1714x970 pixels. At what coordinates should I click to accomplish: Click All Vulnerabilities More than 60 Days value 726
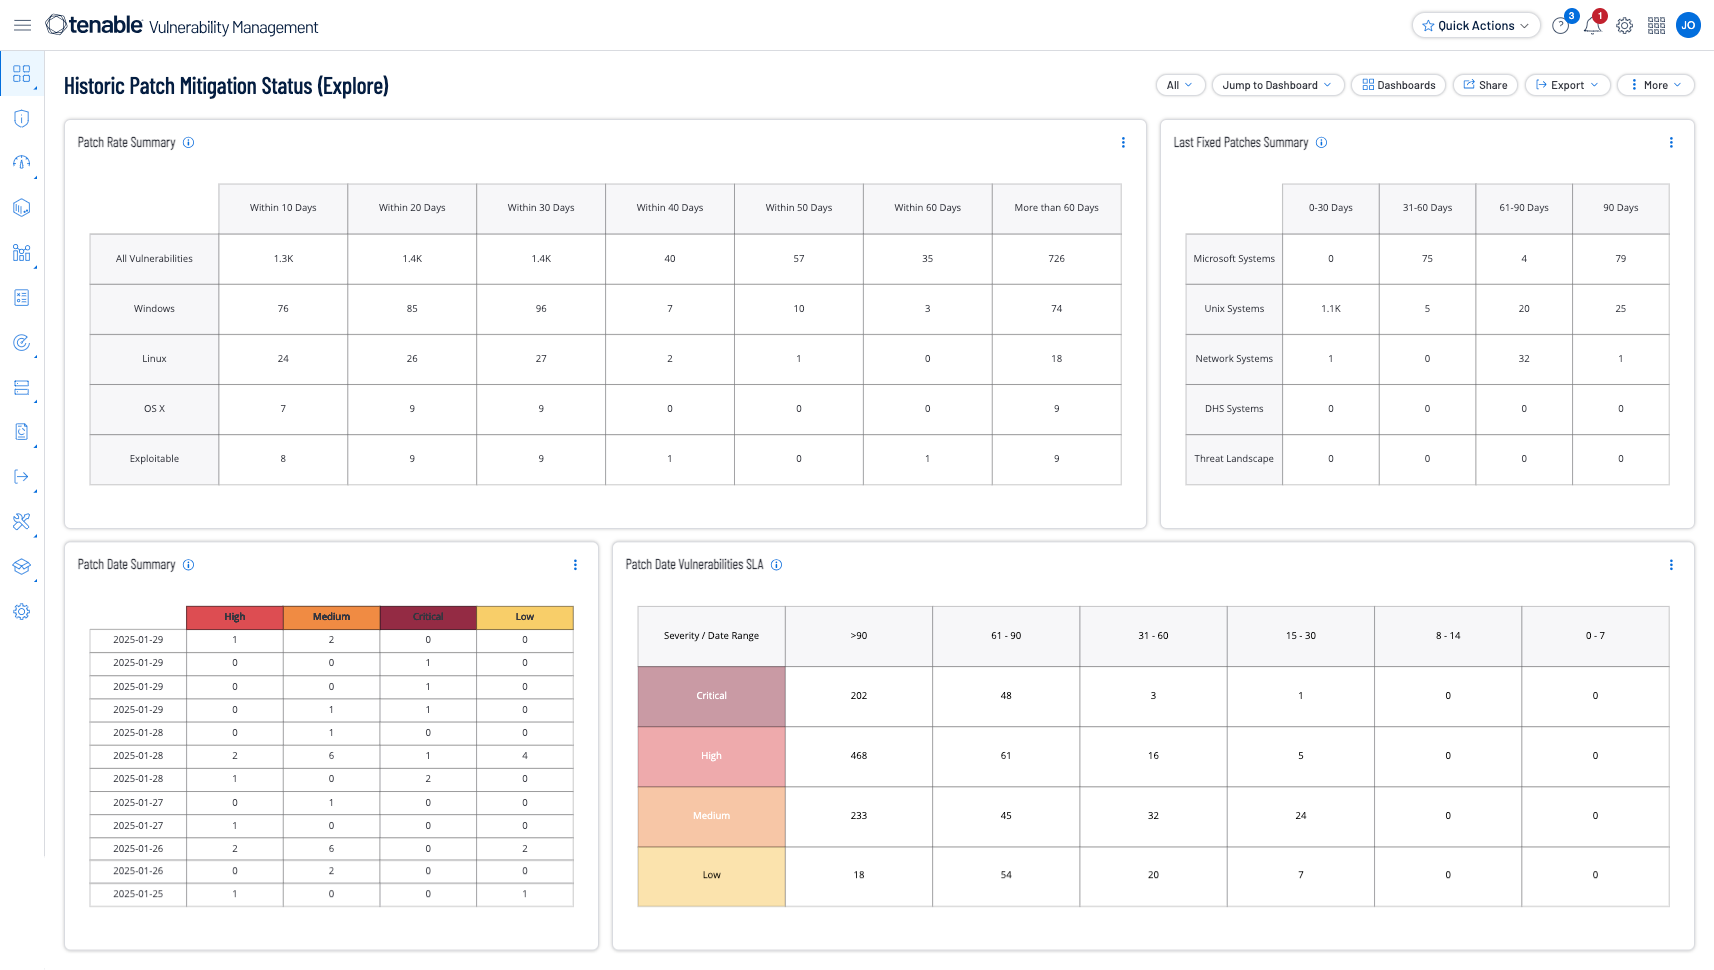1056,259
